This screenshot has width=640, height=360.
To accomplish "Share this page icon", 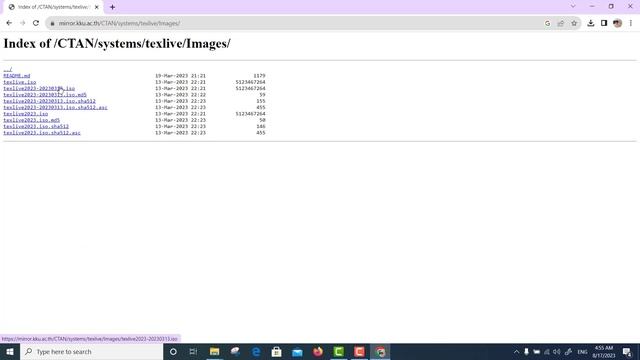I will (561, 23).
